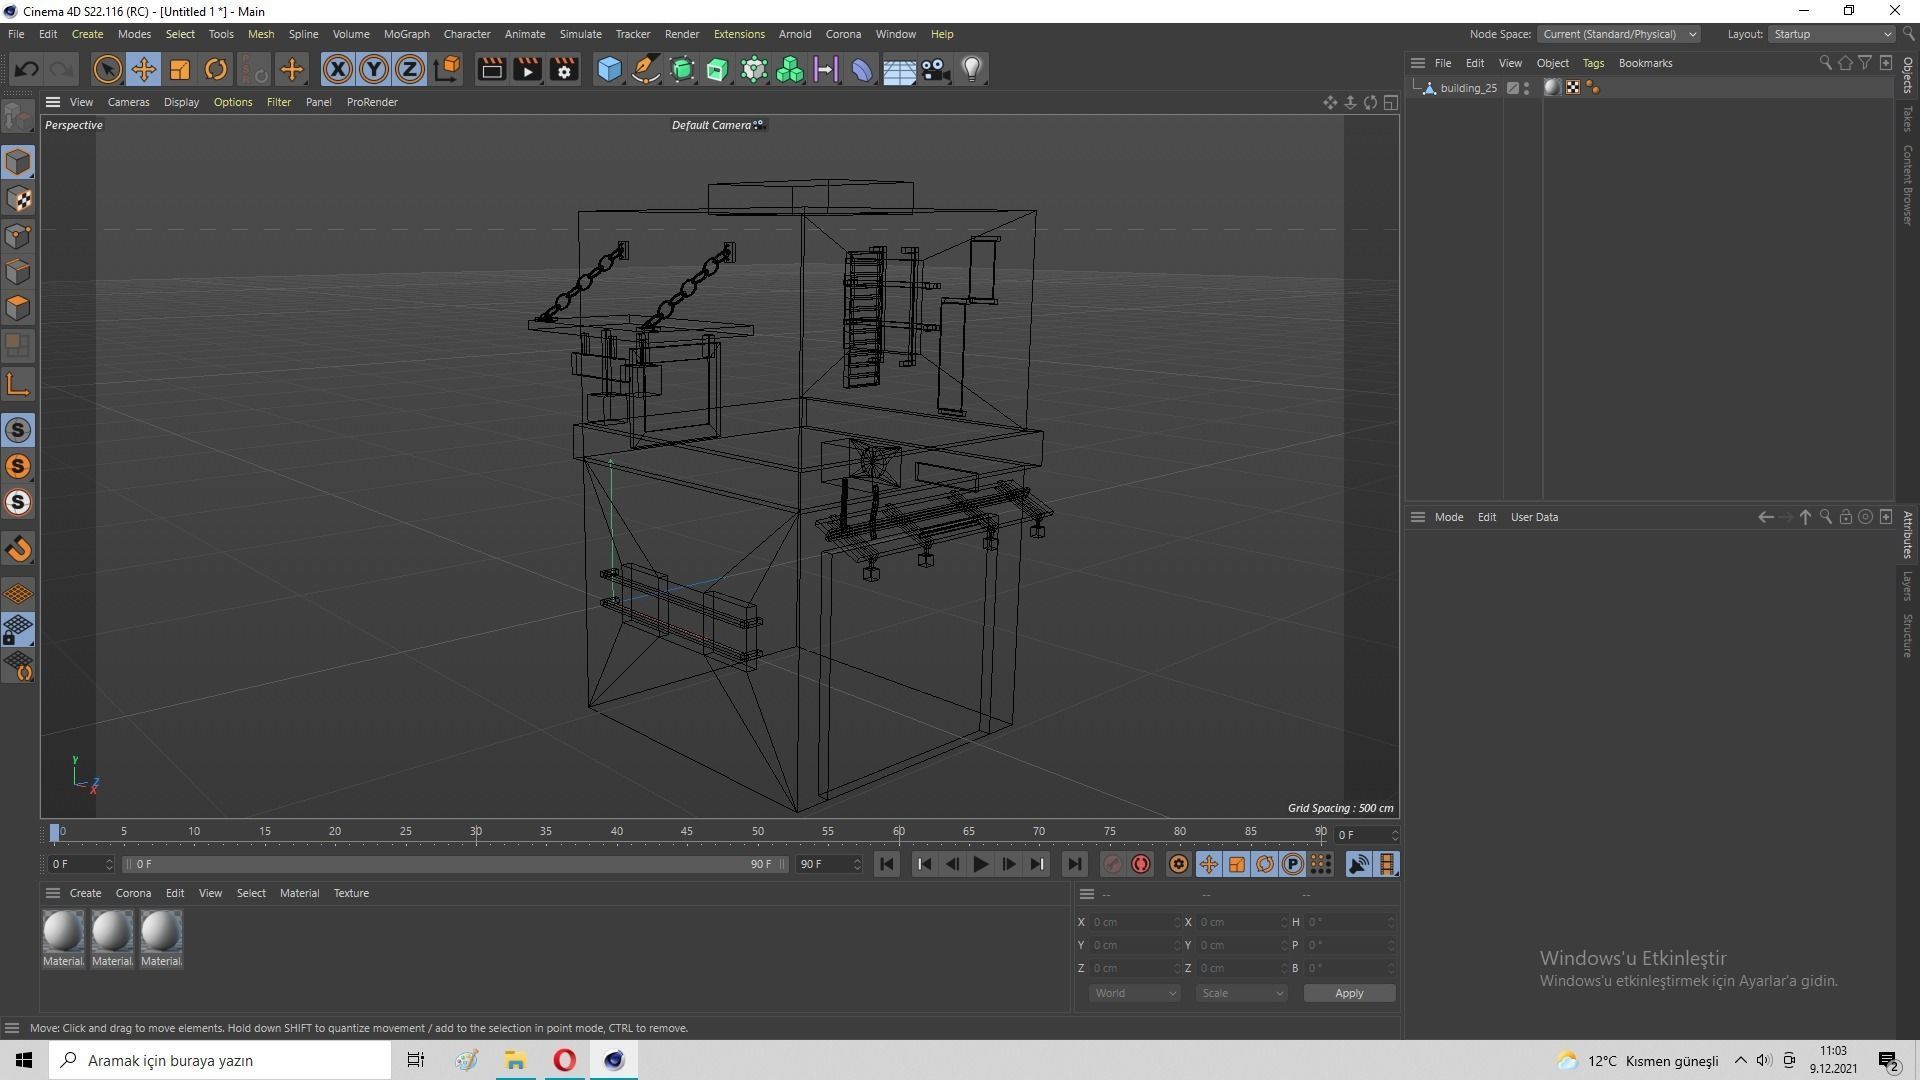Add a Cube primitive object

tap(609, 69)
